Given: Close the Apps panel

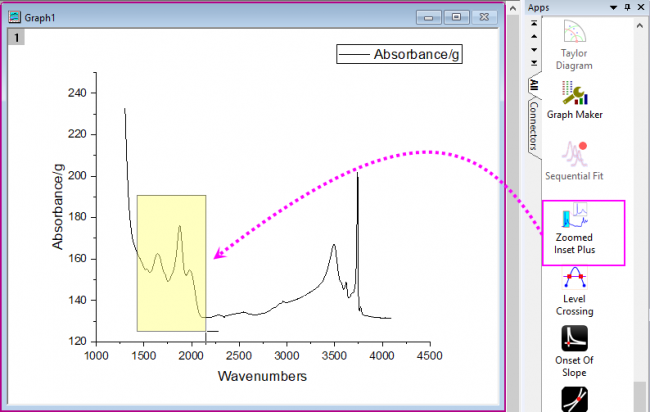Looking at the screenshot, I should click(639, 7).
